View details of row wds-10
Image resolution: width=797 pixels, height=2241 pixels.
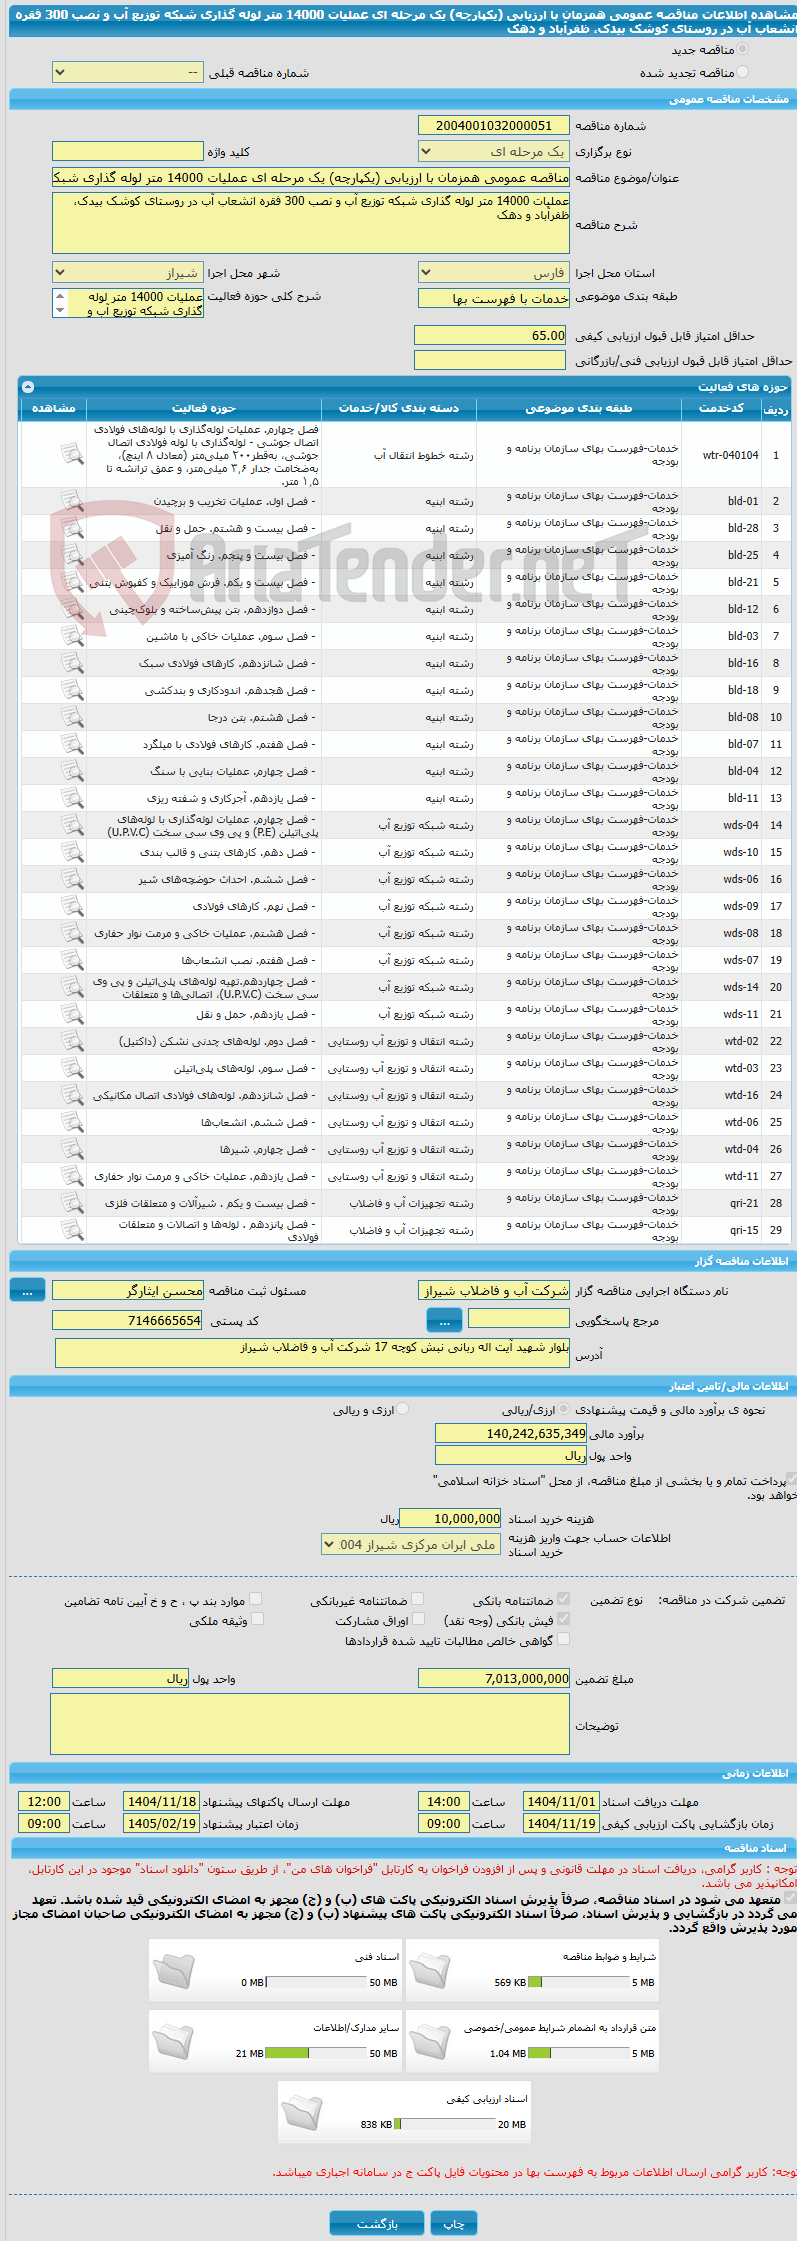tap(72, 851)
